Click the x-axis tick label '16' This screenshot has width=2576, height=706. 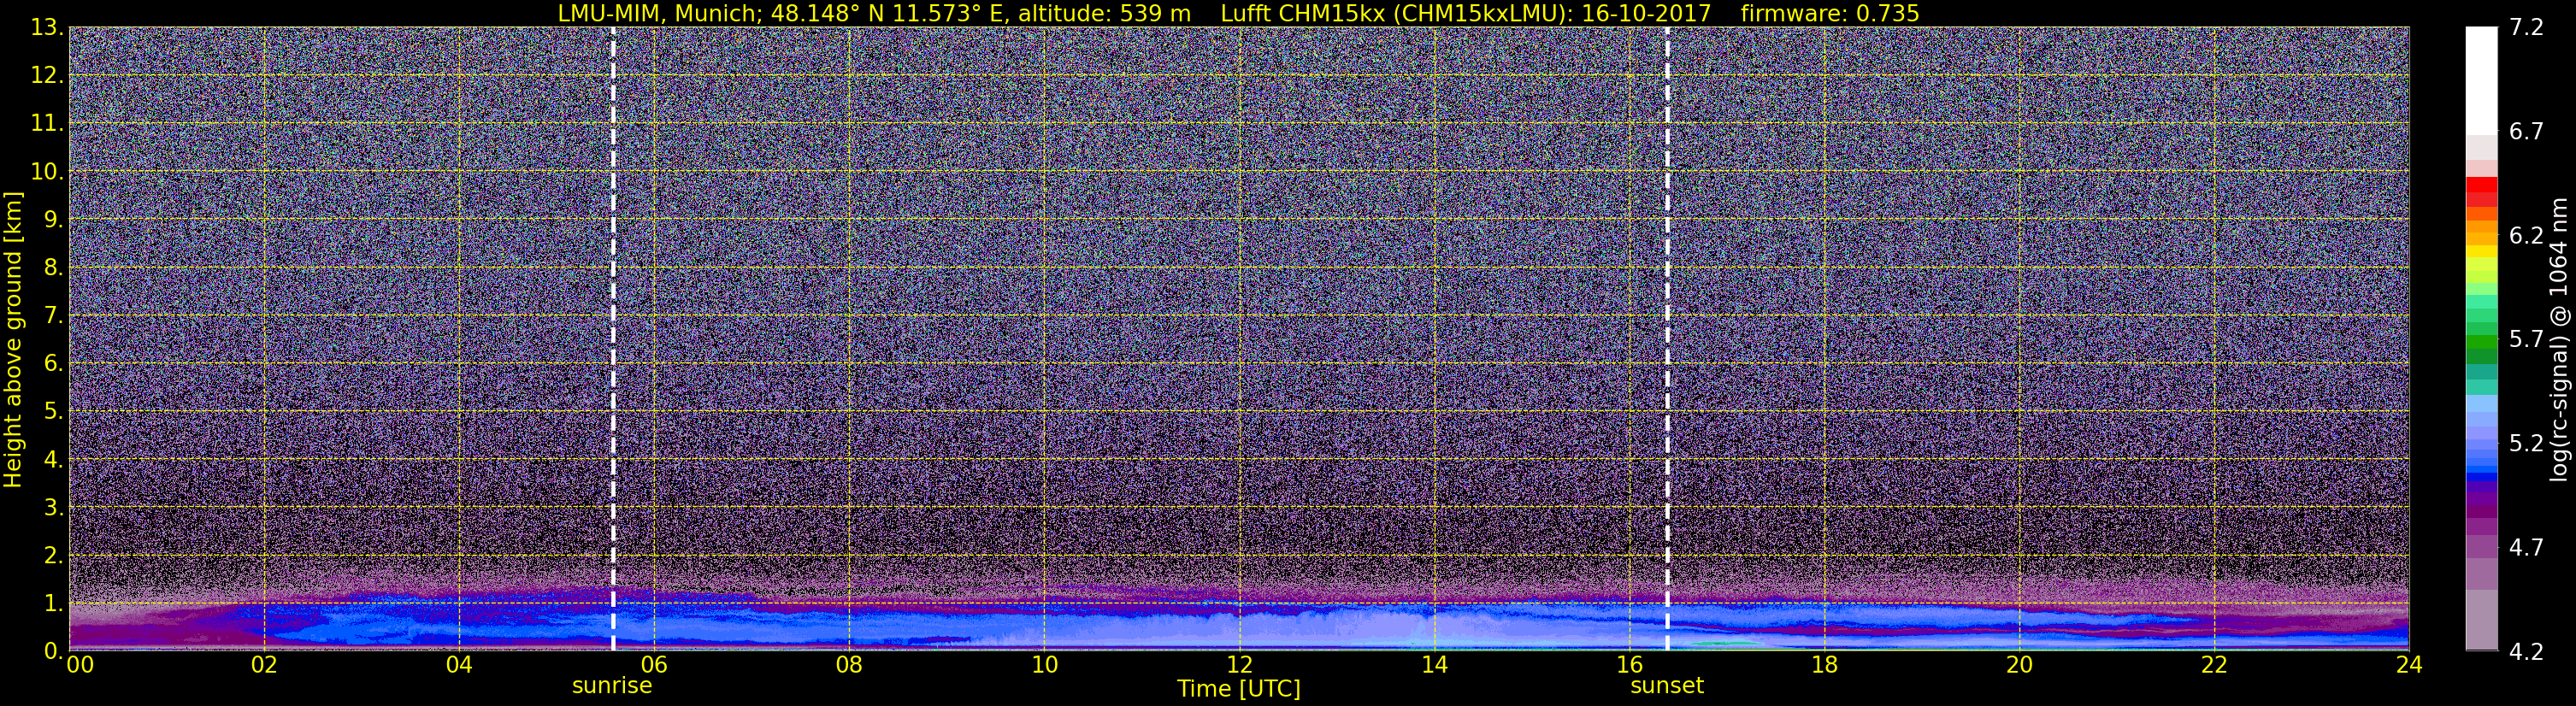pyautogui.click(x=1629, y=665)
